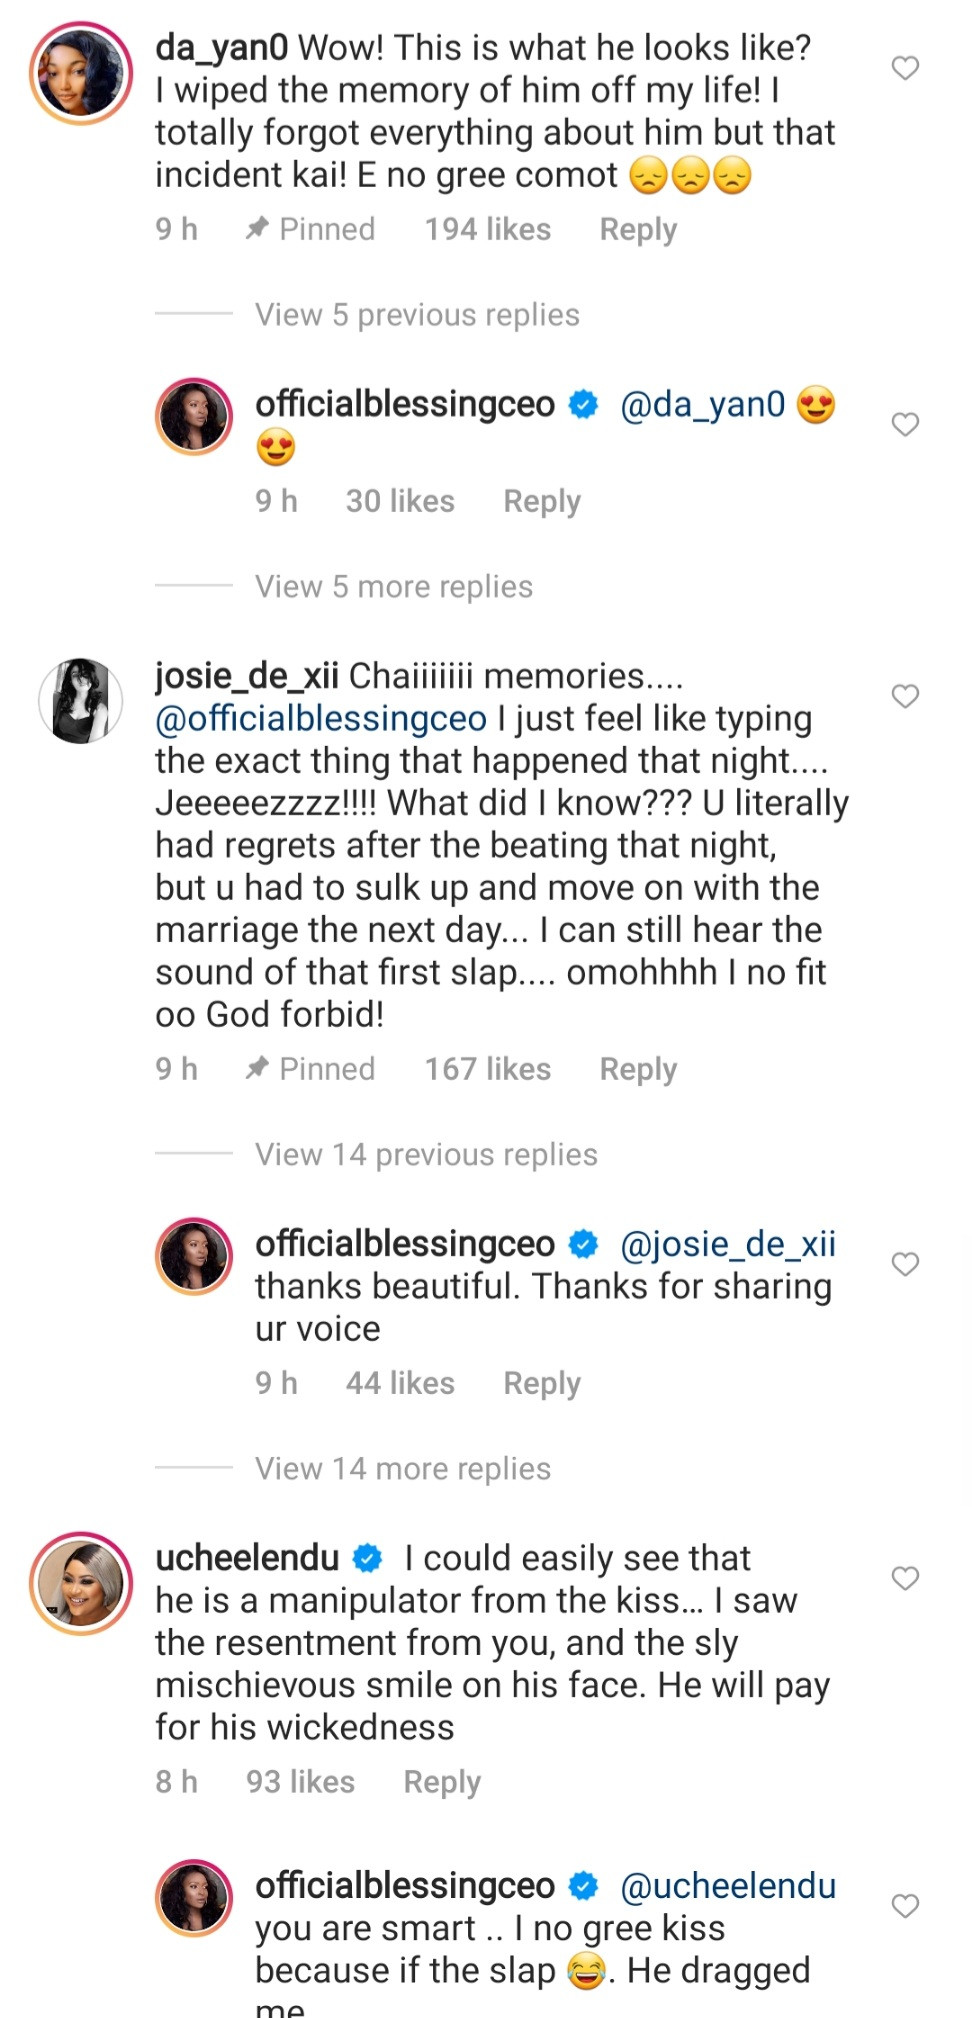Screen dimensions: 972x2018
Task: Tap heart on officialblessingceo's reply to josie_de_xii
Action: click(x=905, y=1264)
